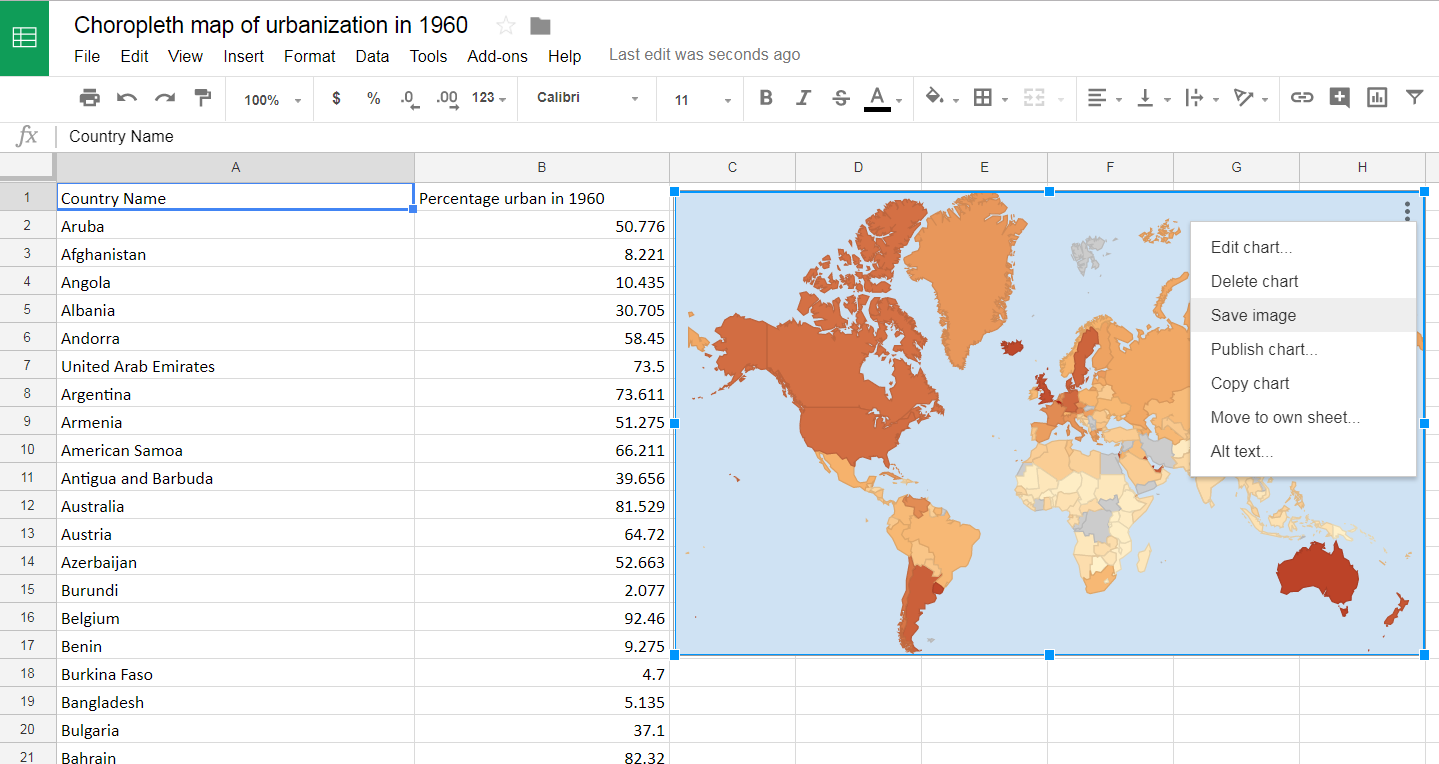Click the merge cells icon

pos(1034,98)
